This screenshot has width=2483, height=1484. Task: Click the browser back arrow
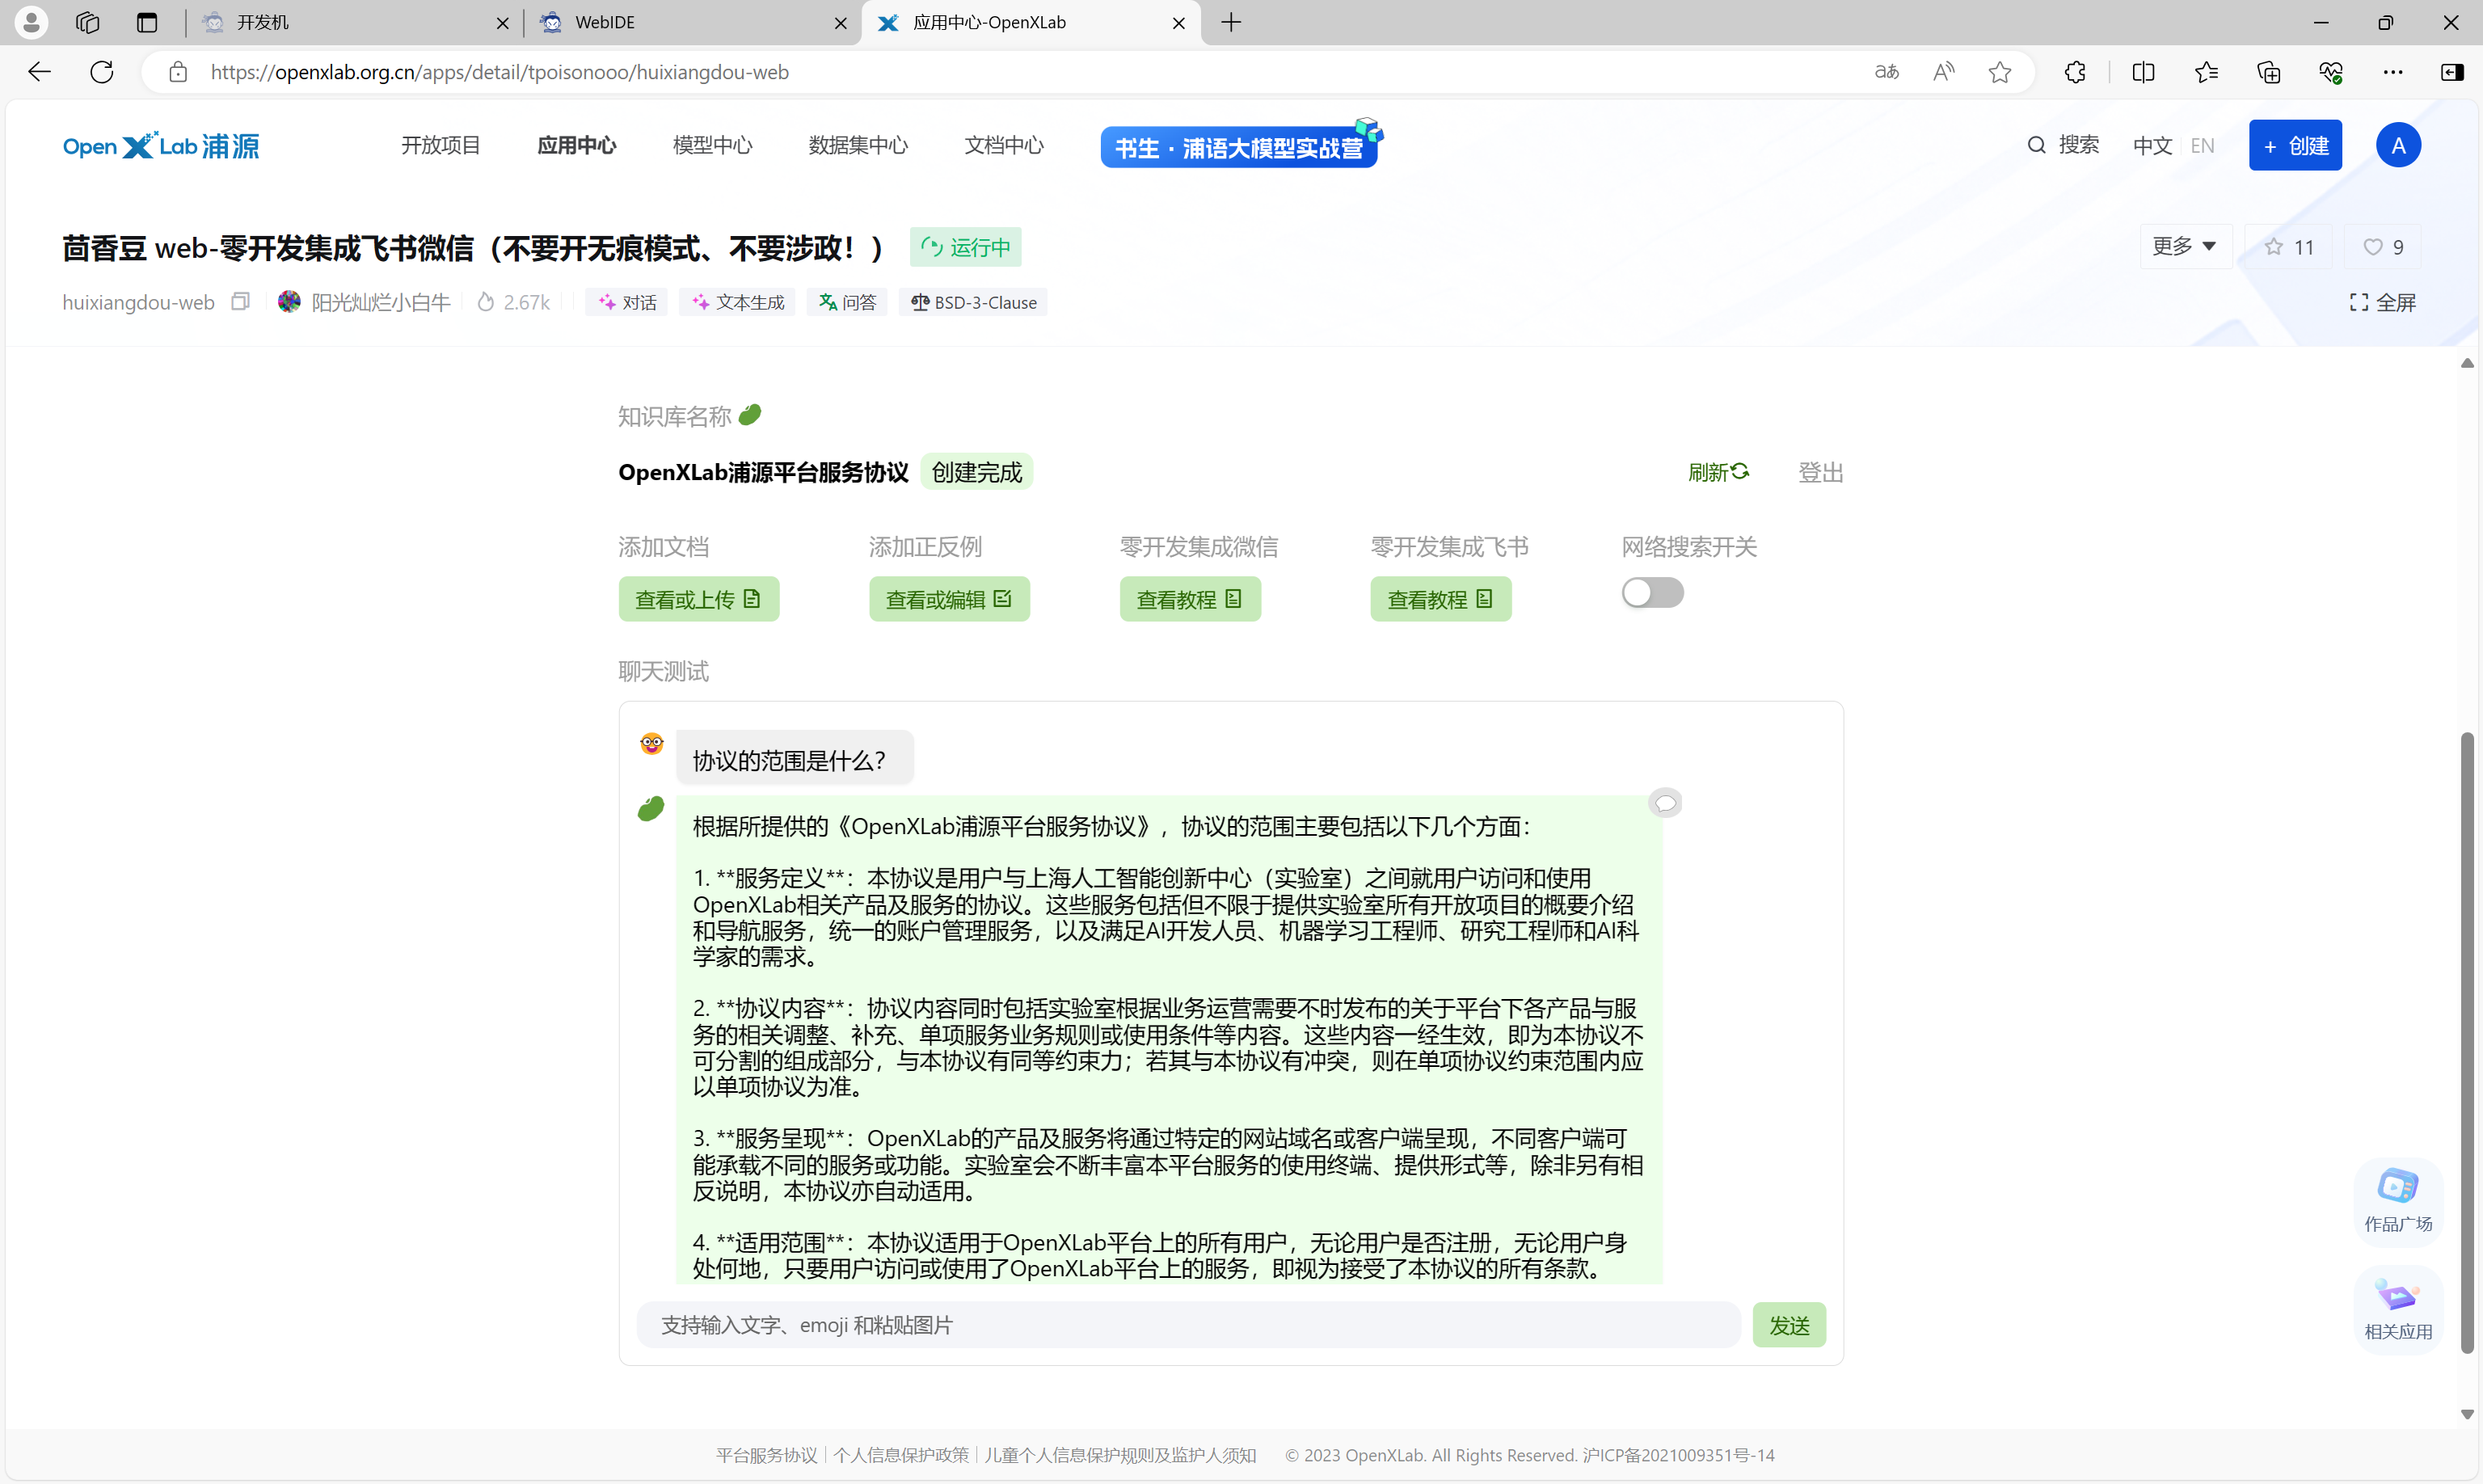(x=39, y=72)
